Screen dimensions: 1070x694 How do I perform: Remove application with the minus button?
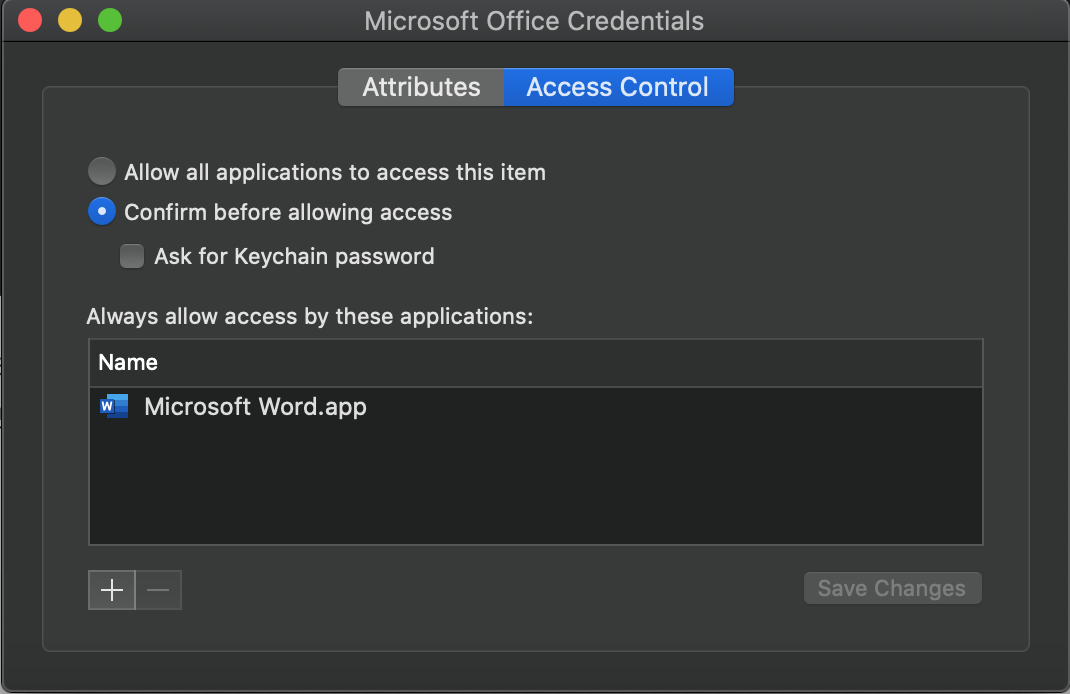click(158, 590)
